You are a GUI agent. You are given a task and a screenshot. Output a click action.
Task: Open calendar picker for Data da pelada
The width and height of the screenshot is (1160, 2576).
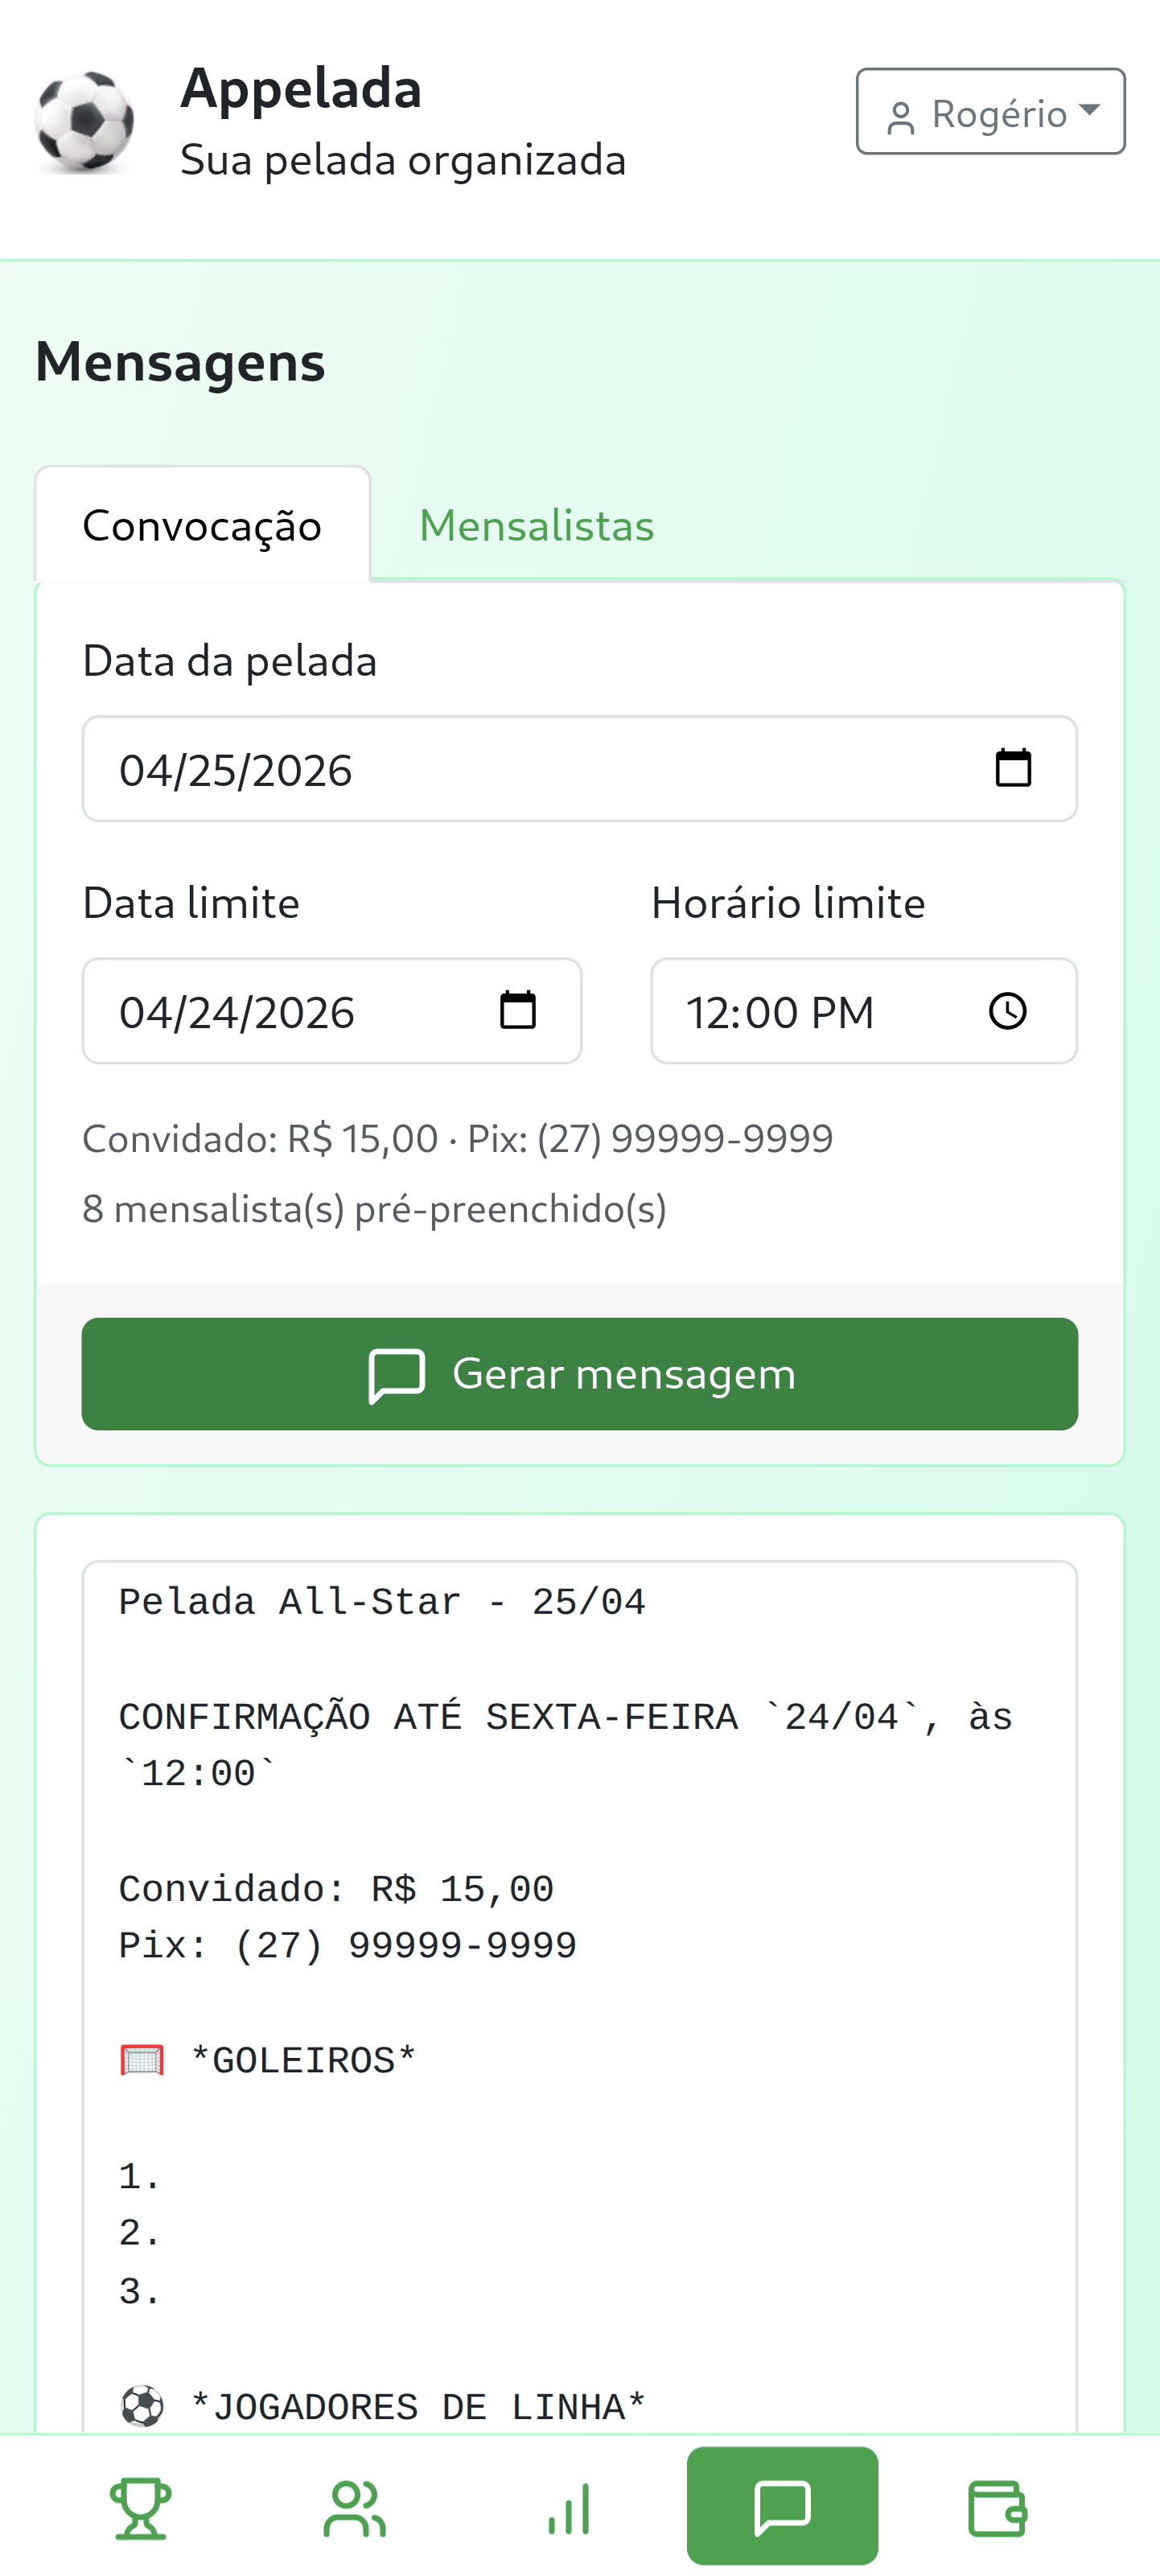coord(1013,768)
